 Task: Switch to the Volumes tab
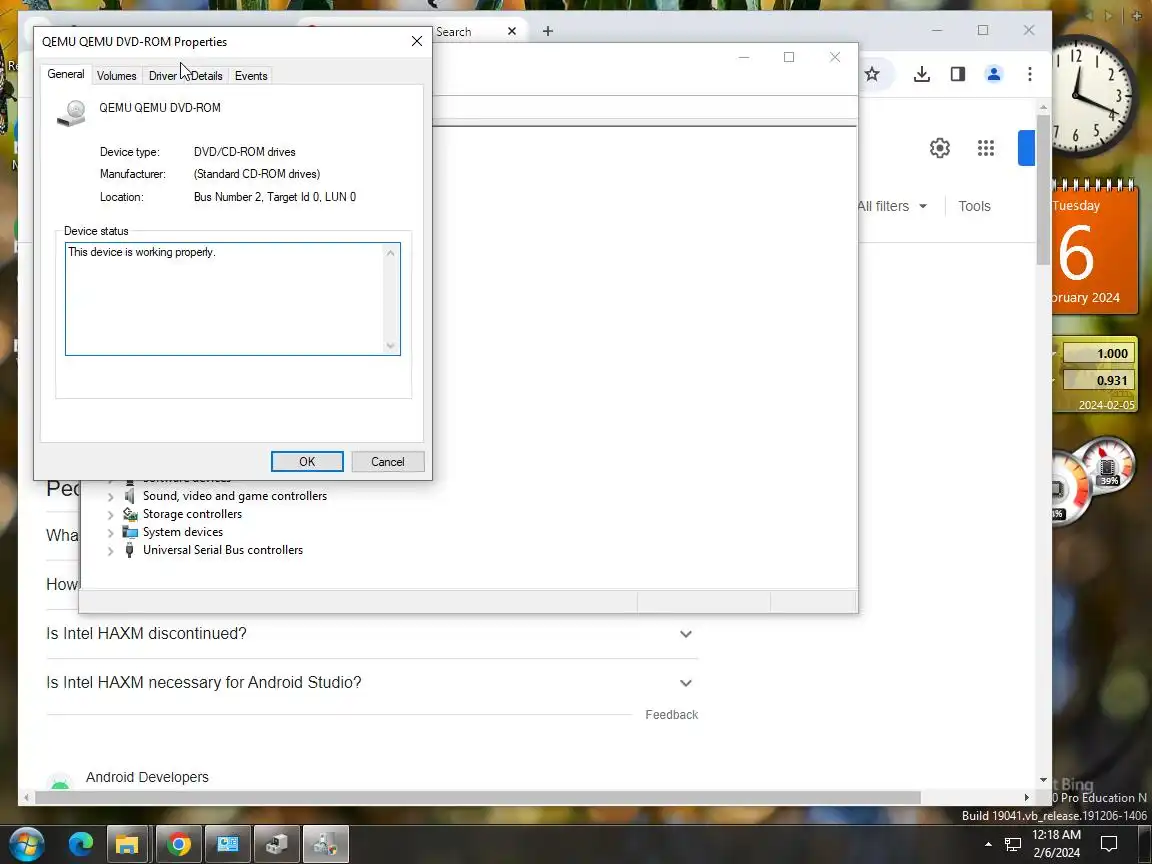(x=116, y=76)
